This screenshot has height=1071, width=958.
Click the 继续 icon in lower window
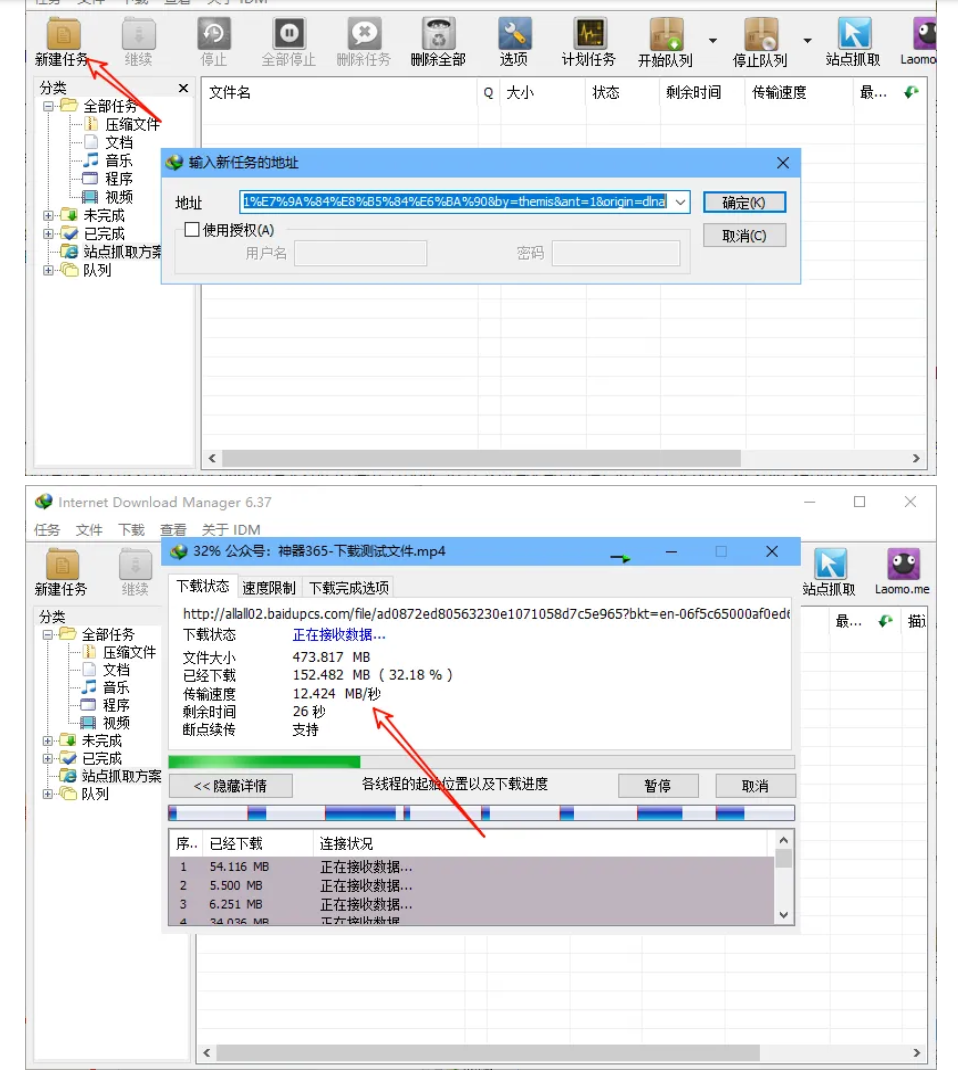136,564
